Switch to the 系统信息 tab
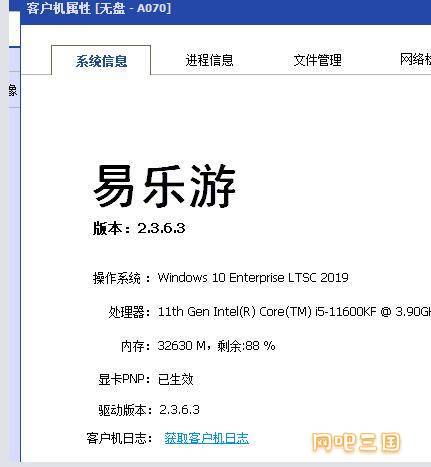Image resolution: width=431 pixels, height=467 pixels. pyautogui.click(x=101, y=61)
